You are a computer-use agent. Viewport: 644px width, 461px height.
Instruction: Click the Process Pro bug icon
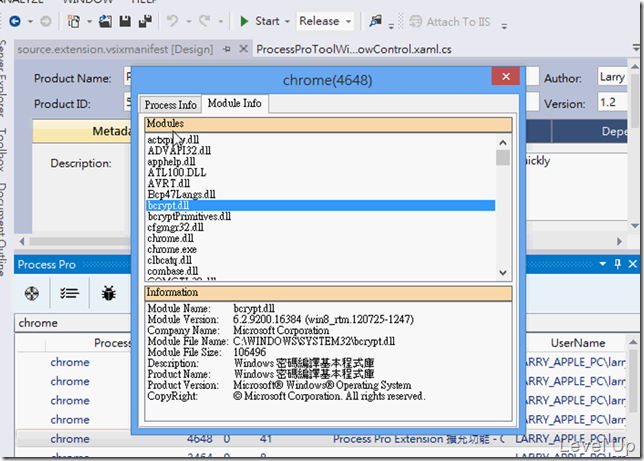(x=108, y=293)
